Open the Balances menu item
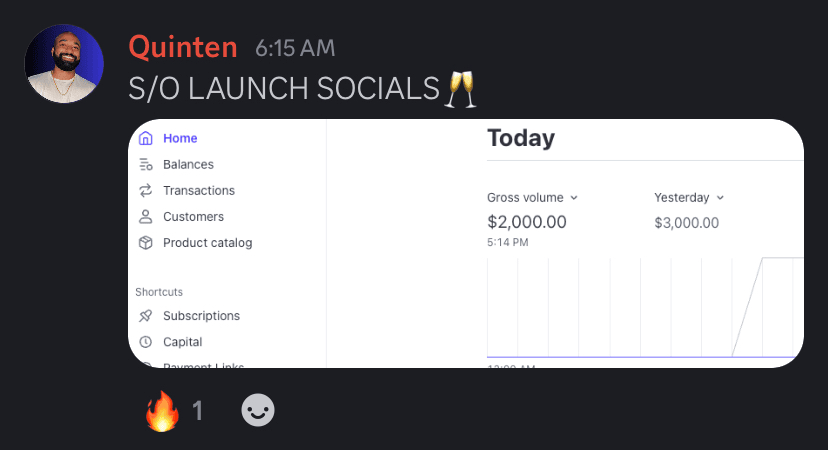Image resolution: width=828 pixels, height=450 pixels. pyautogui.click(x=188, y=164)
